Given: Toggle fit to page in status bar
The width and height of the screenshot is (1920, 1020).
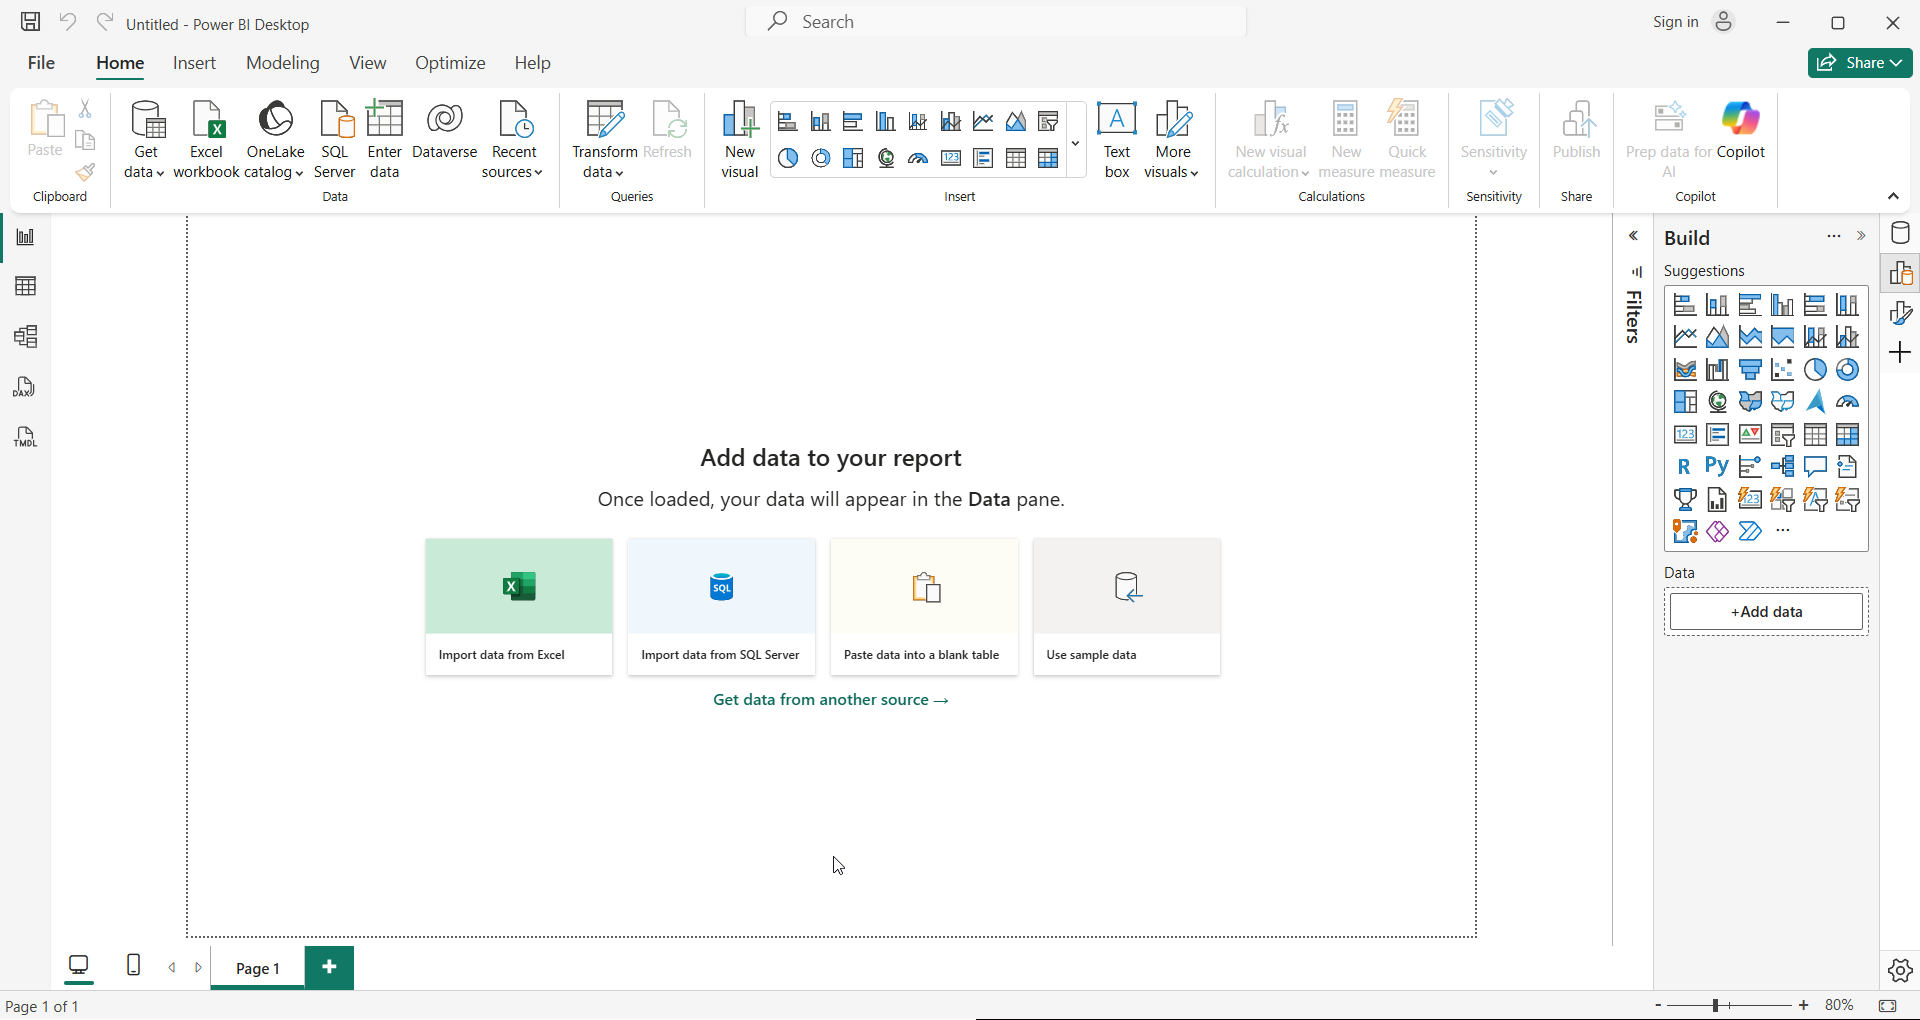Looking at the screenshot, I should click(x=1888, y=1006).
